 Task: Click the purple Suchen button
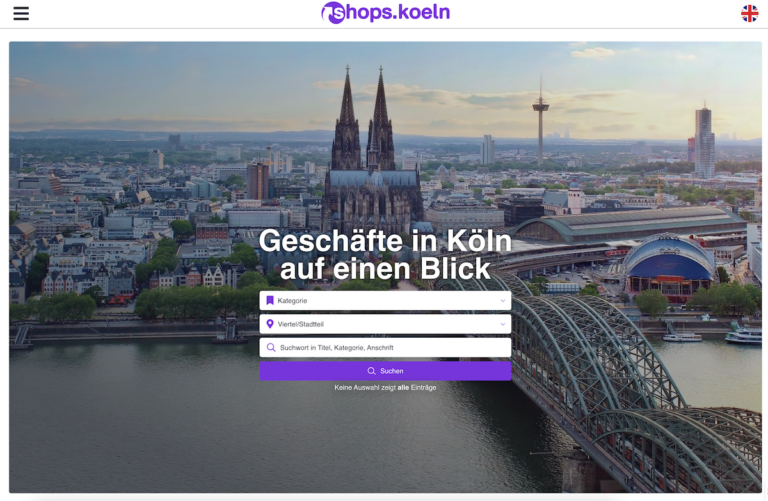(385, 371)
